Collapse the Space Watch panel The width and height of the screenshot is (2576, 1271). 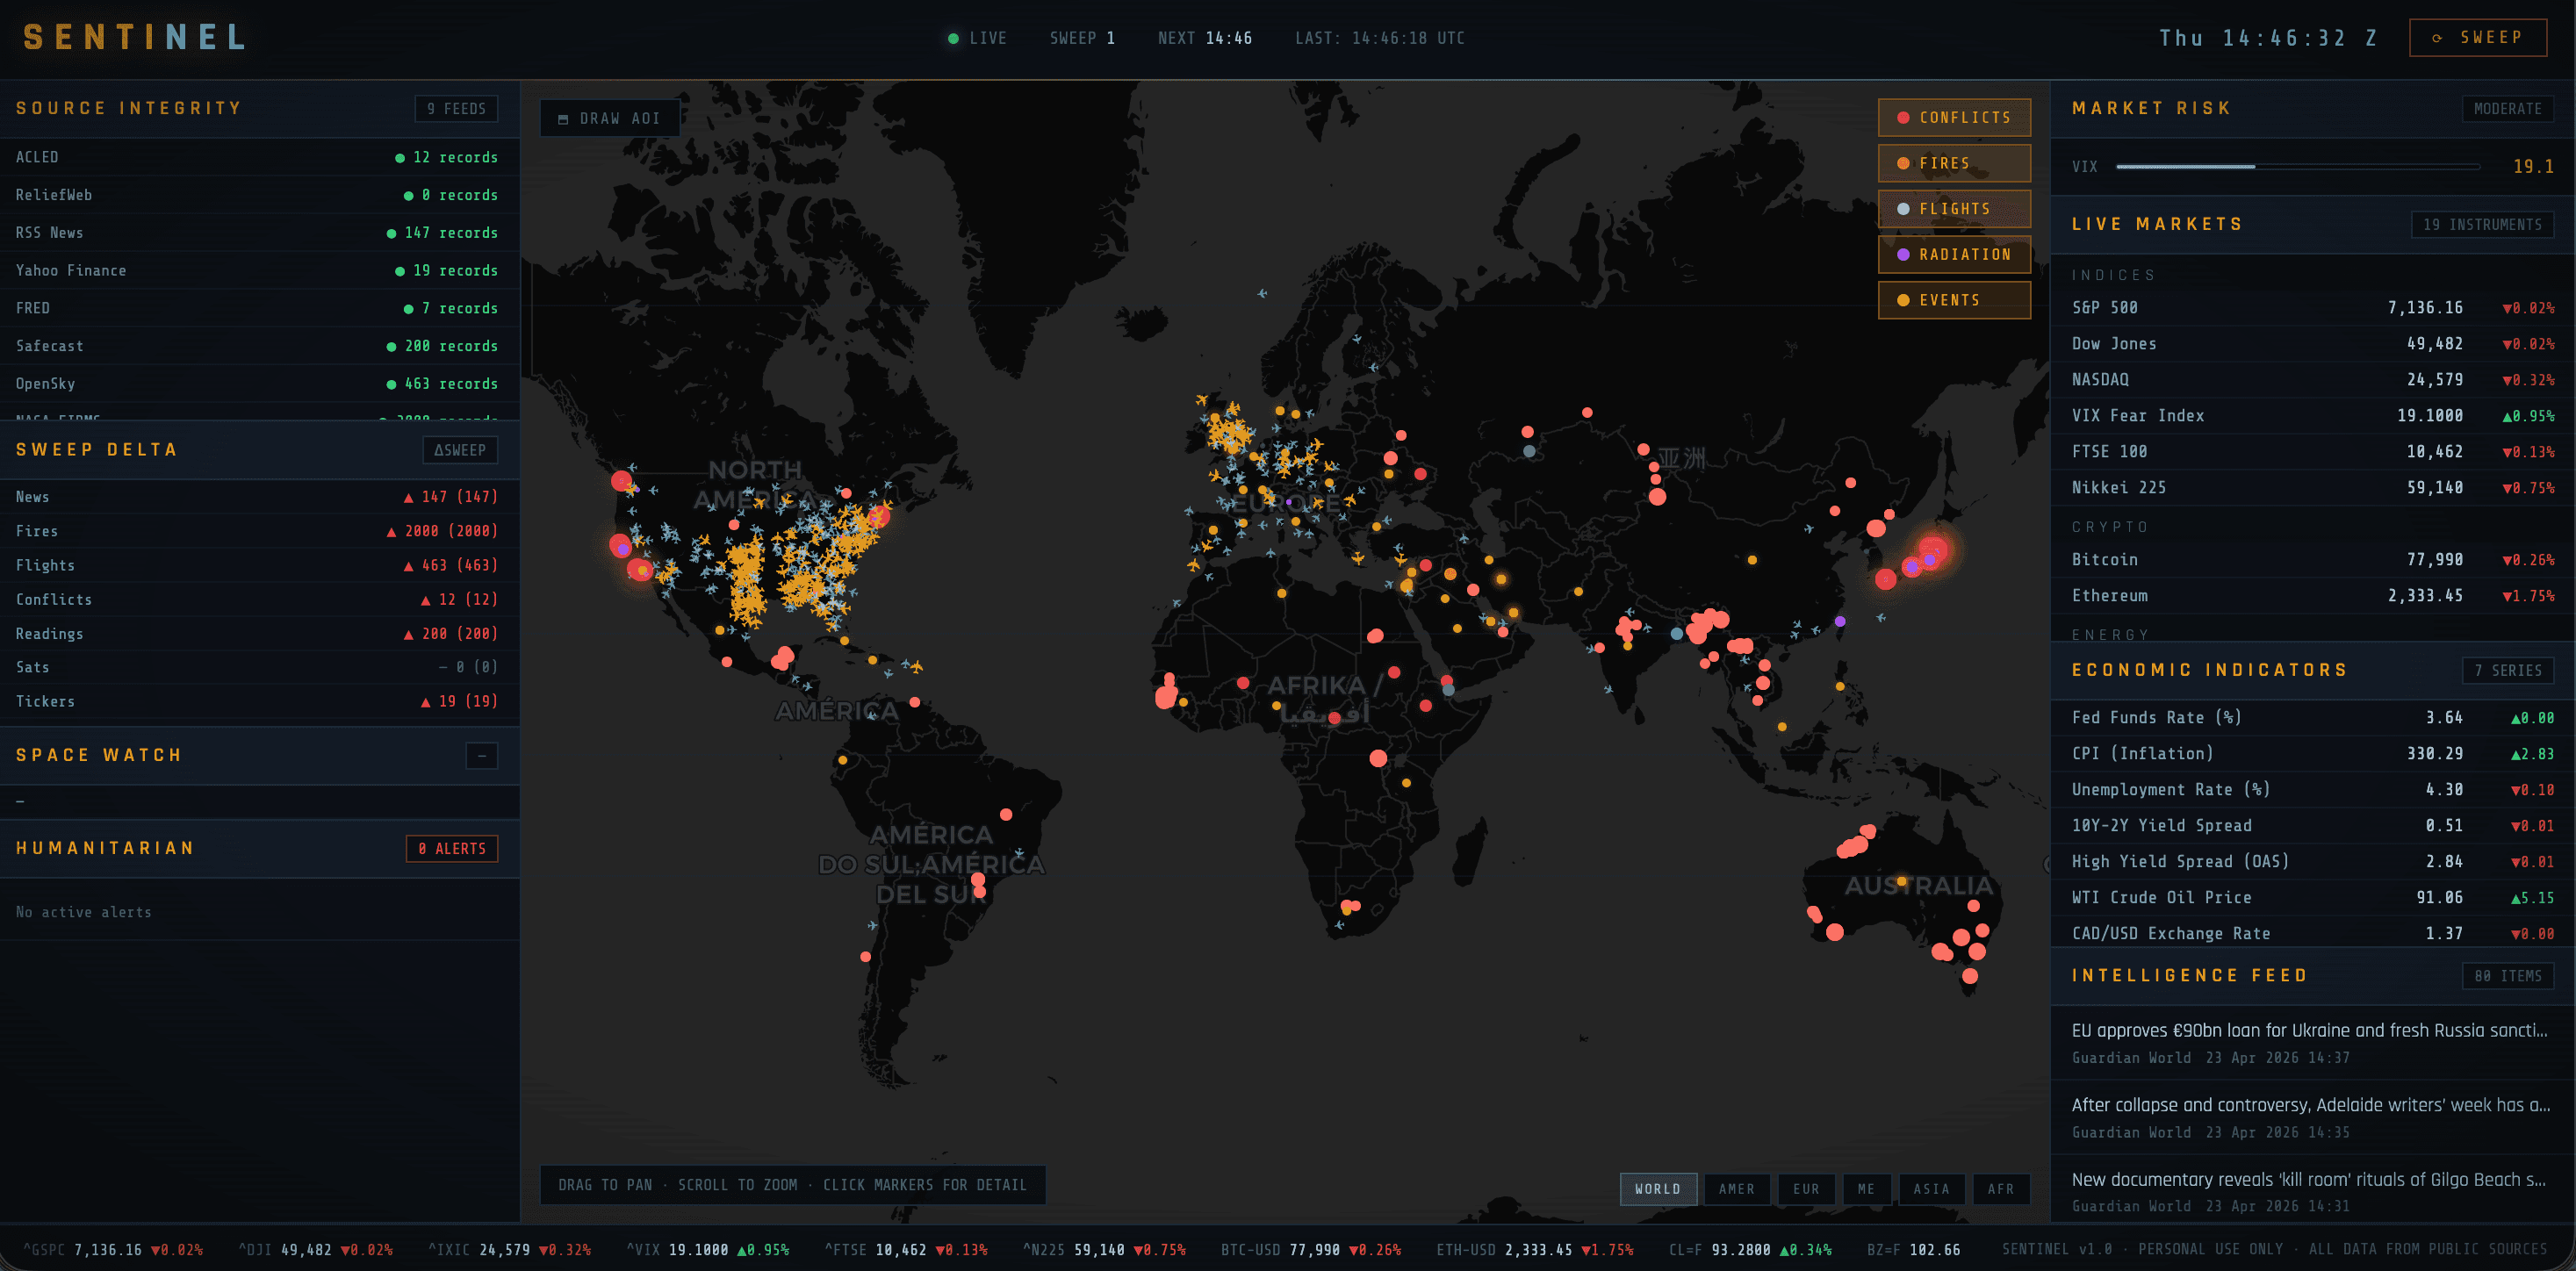[481, 755]
